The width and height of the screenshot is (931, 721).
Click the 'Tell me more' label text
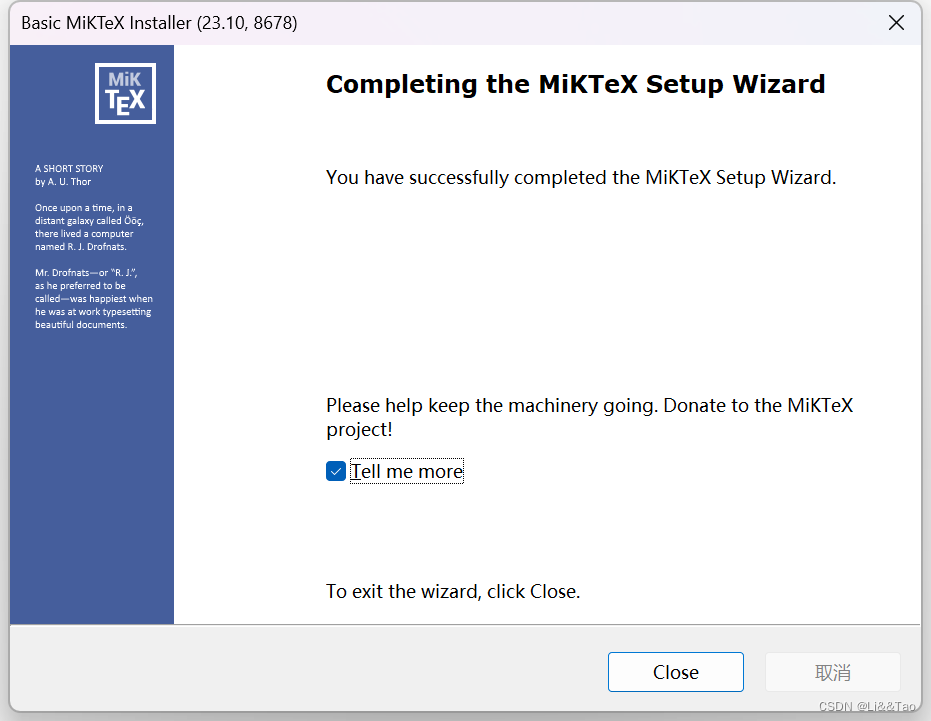(x=407, y=471)
